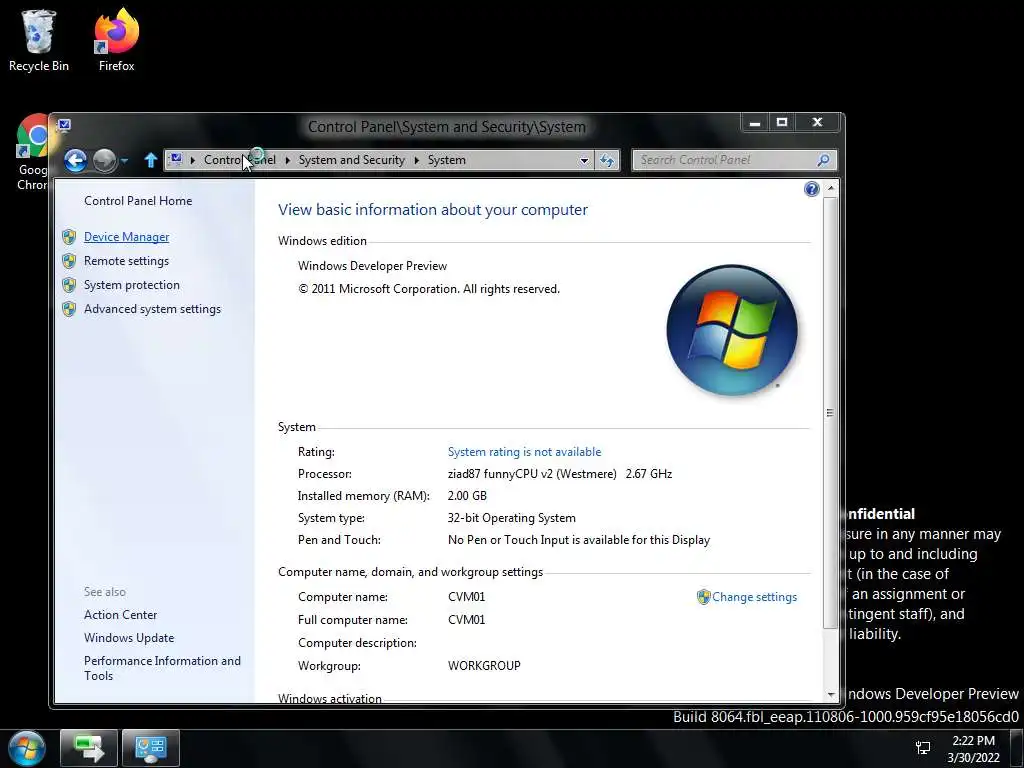Open Advanced system settings
Viewport: 1024px width, 768px height.
[152, 309]
